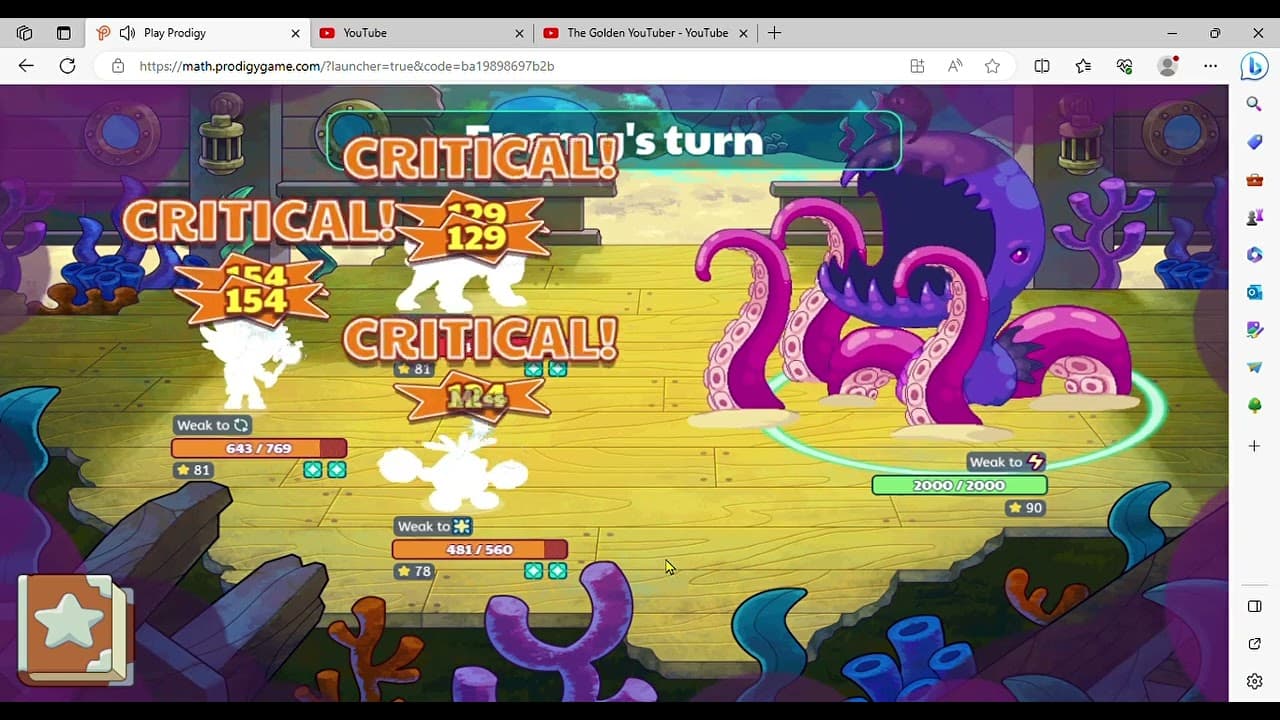This screenshot has width=1280, height=720.
Task: Open the sidebar tools briefcase icon
Action: click(x=1254, y=180)
